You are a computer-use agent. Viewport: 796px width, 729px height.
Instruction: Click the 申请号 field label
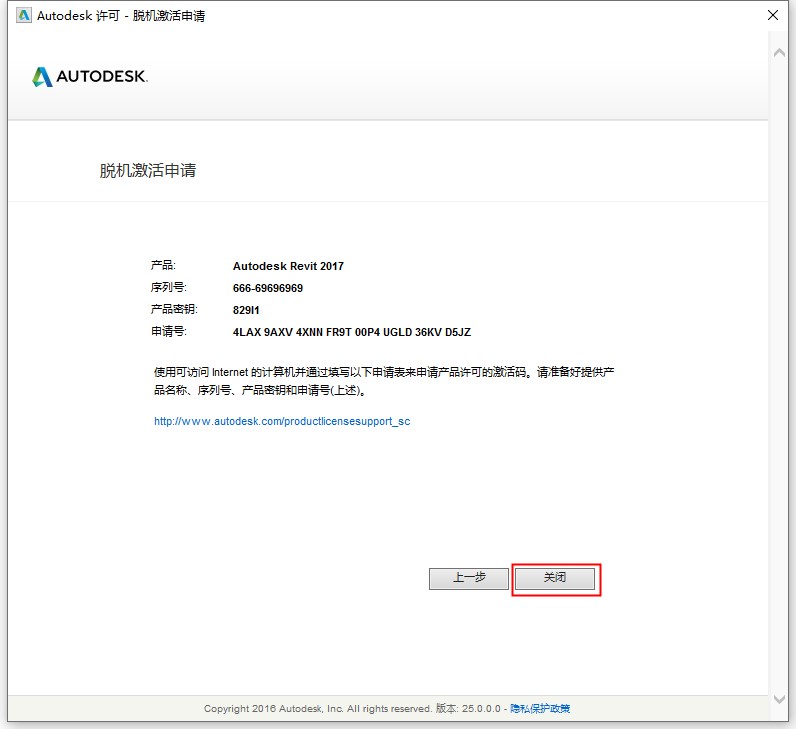(x=168, y=332)
